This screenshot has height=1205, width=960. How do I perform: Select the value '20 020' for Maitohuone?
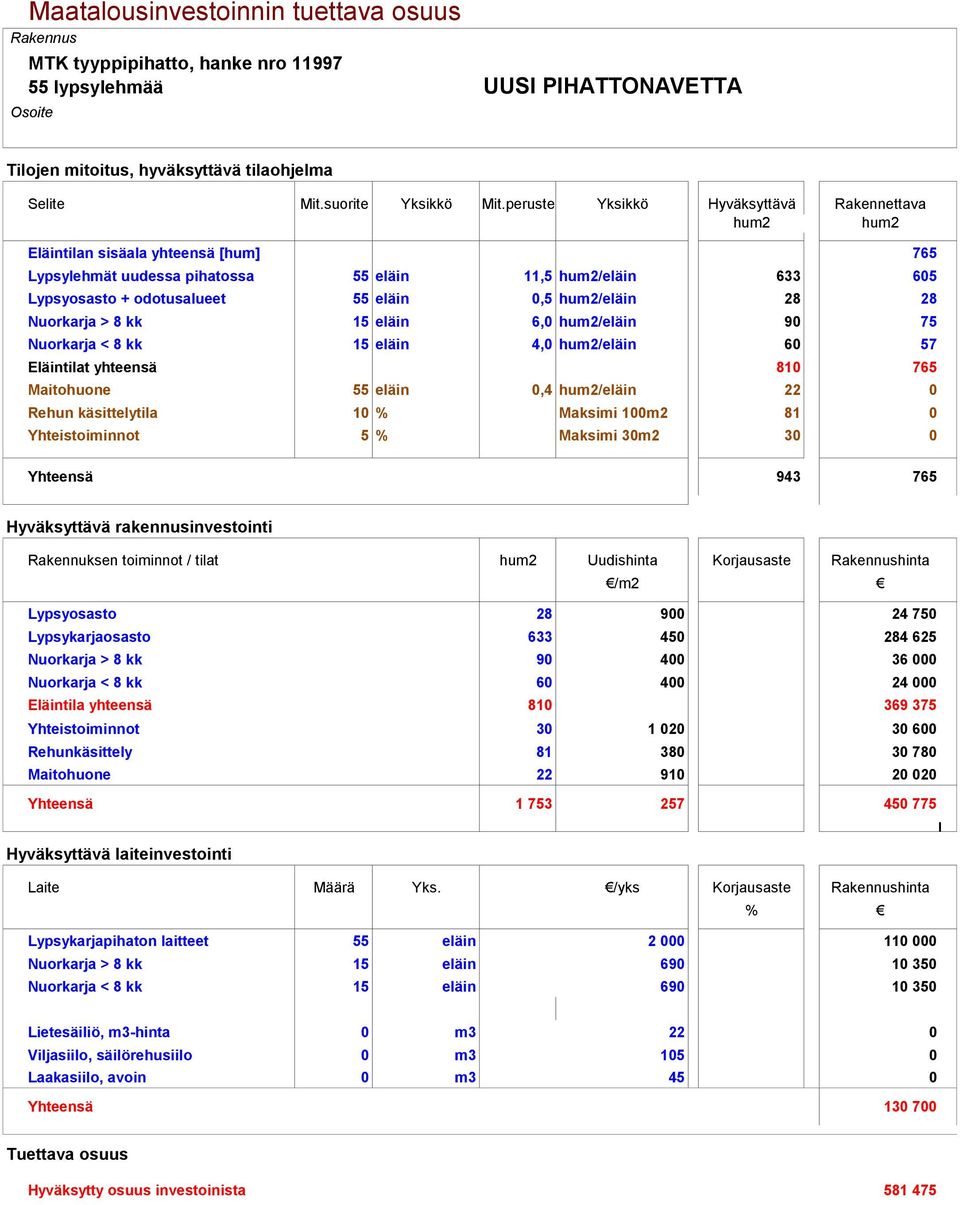coord(915,775)
